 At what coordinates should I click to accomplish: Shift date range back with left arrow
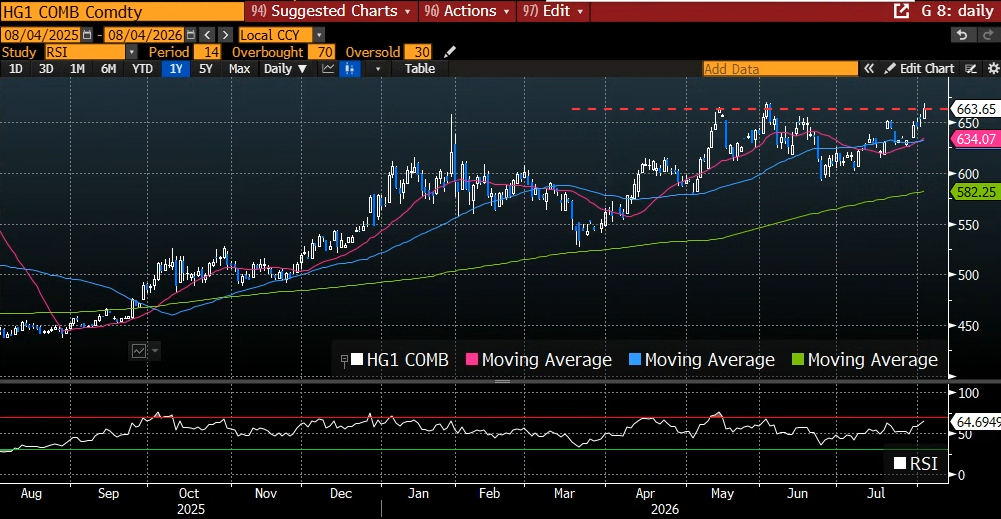pos(207,35)
